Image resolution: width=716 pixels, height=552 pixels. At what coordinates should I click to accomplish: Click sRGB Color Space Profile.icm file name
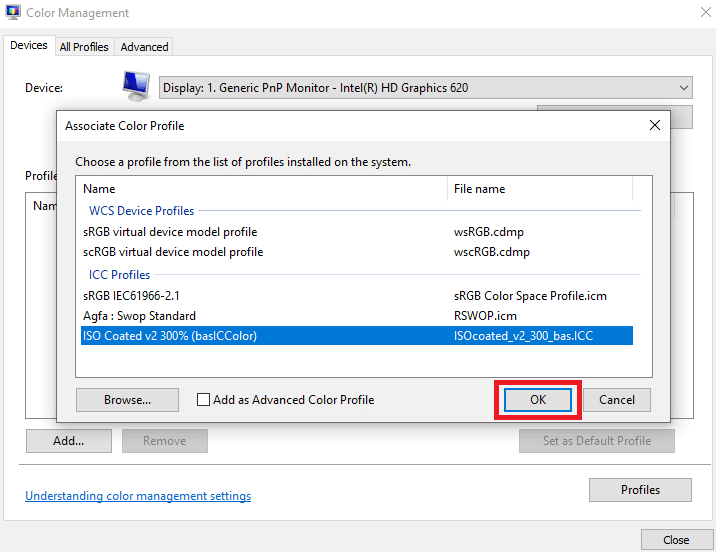[530, 296]
